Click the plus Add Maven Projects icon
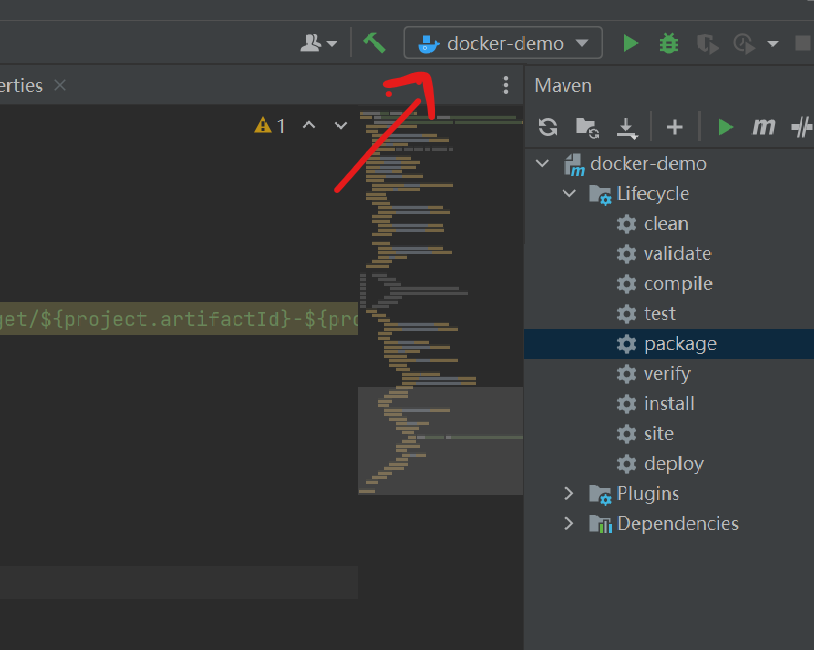 674,127
